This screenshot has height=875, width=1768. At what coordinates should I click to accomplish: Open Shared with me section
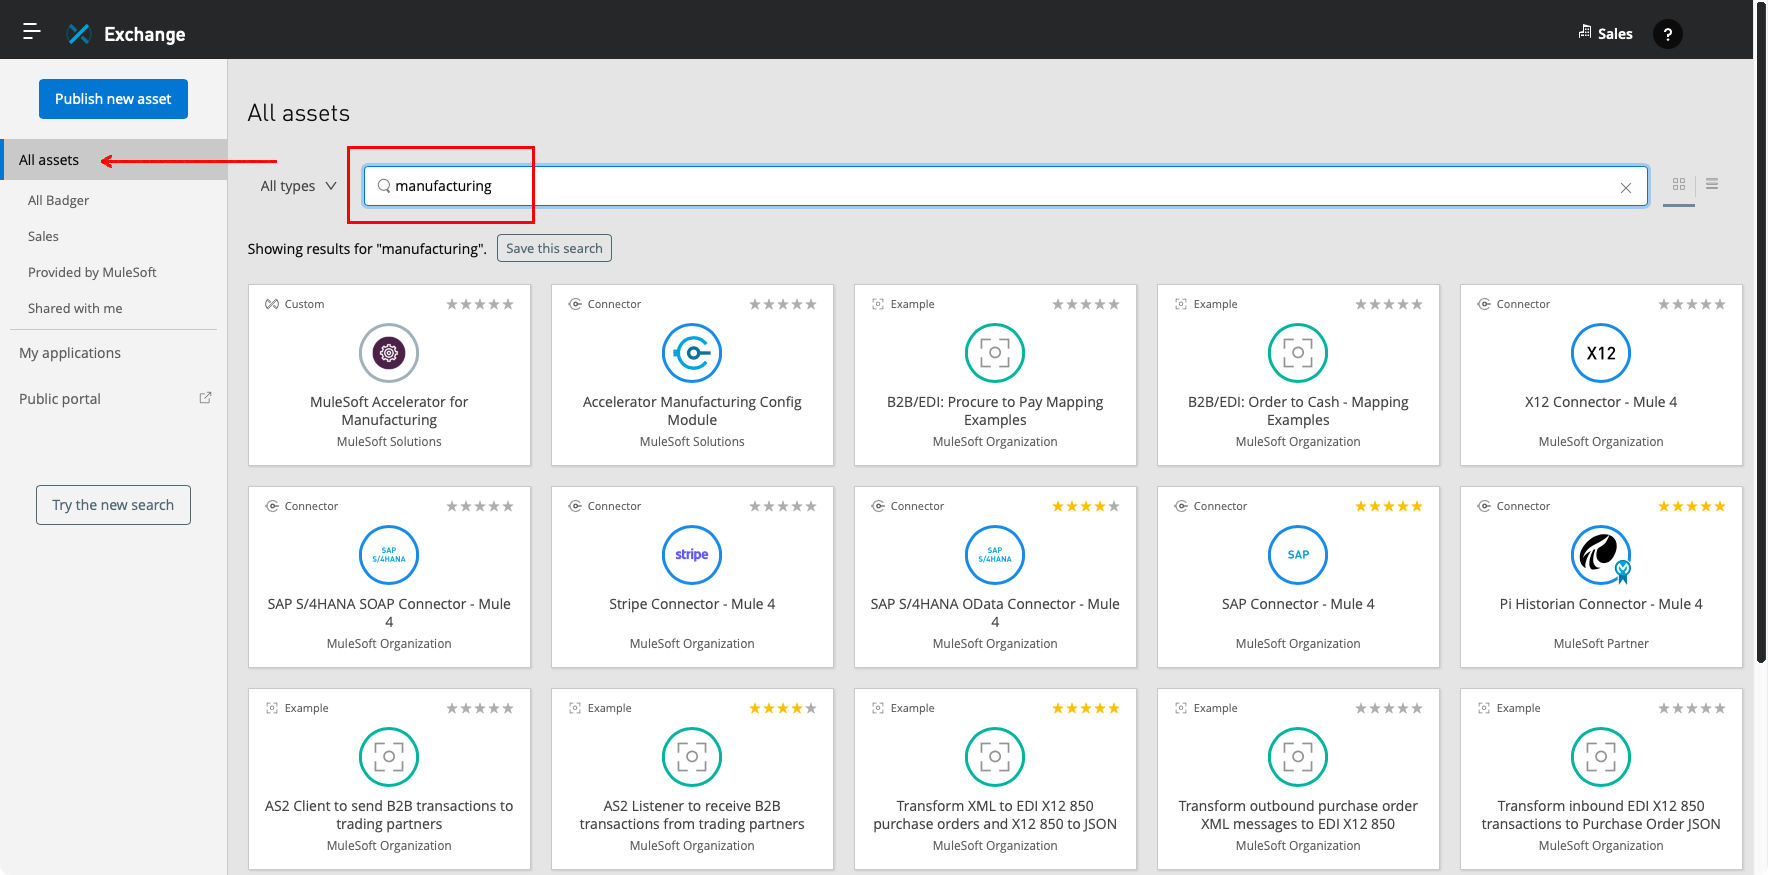click(x=75, y=308)
